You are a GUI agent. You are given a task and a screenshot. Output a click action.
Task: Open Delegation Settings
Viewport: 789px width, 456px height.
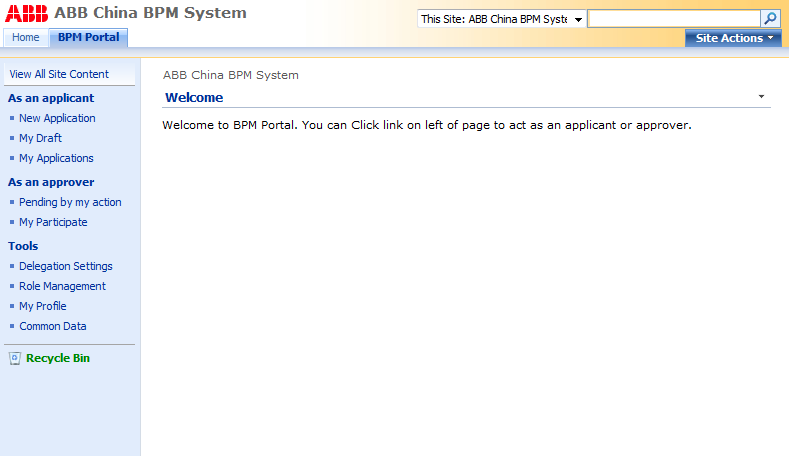coord(65,266)
